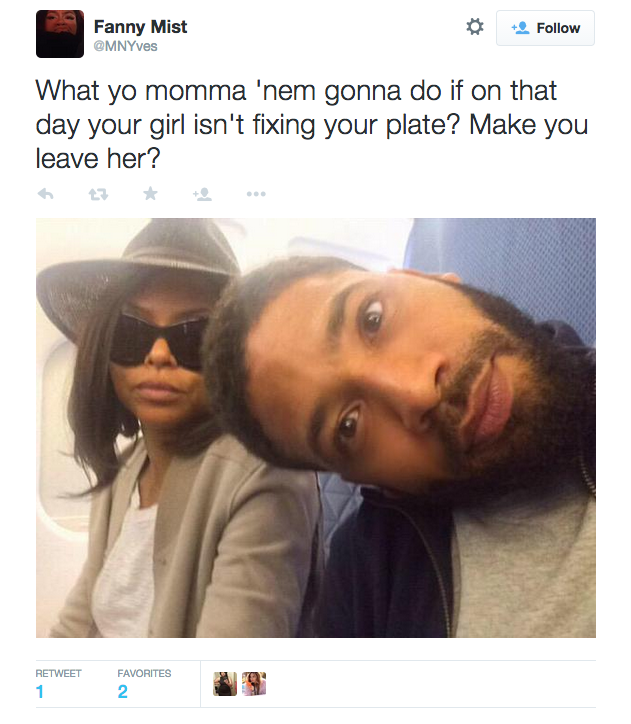Open first user avatar who favorited
The width and height of the screenshot is (631, 724).
point(225,684)
